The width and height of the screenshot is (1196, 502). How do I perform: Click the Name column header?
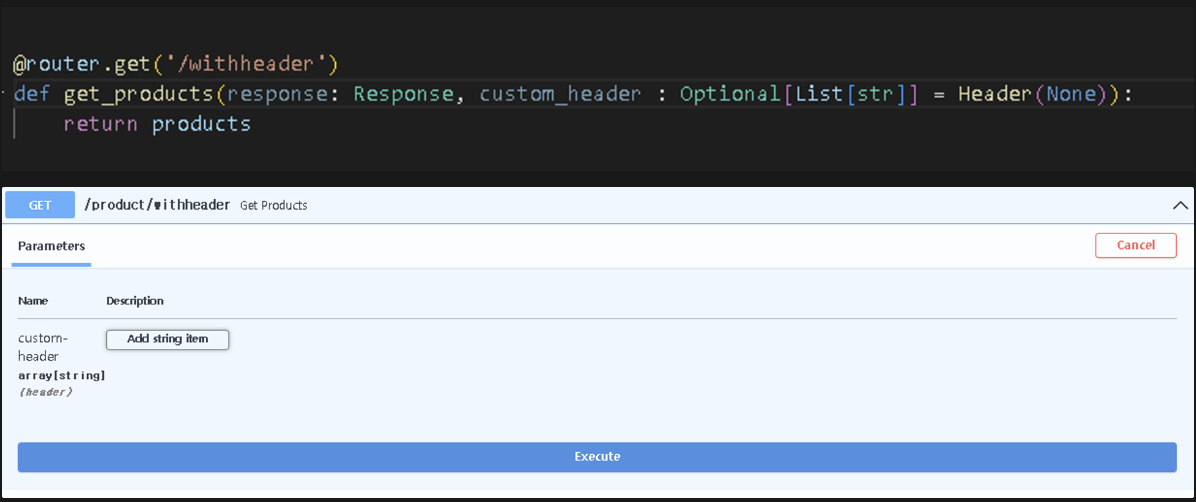33,300
